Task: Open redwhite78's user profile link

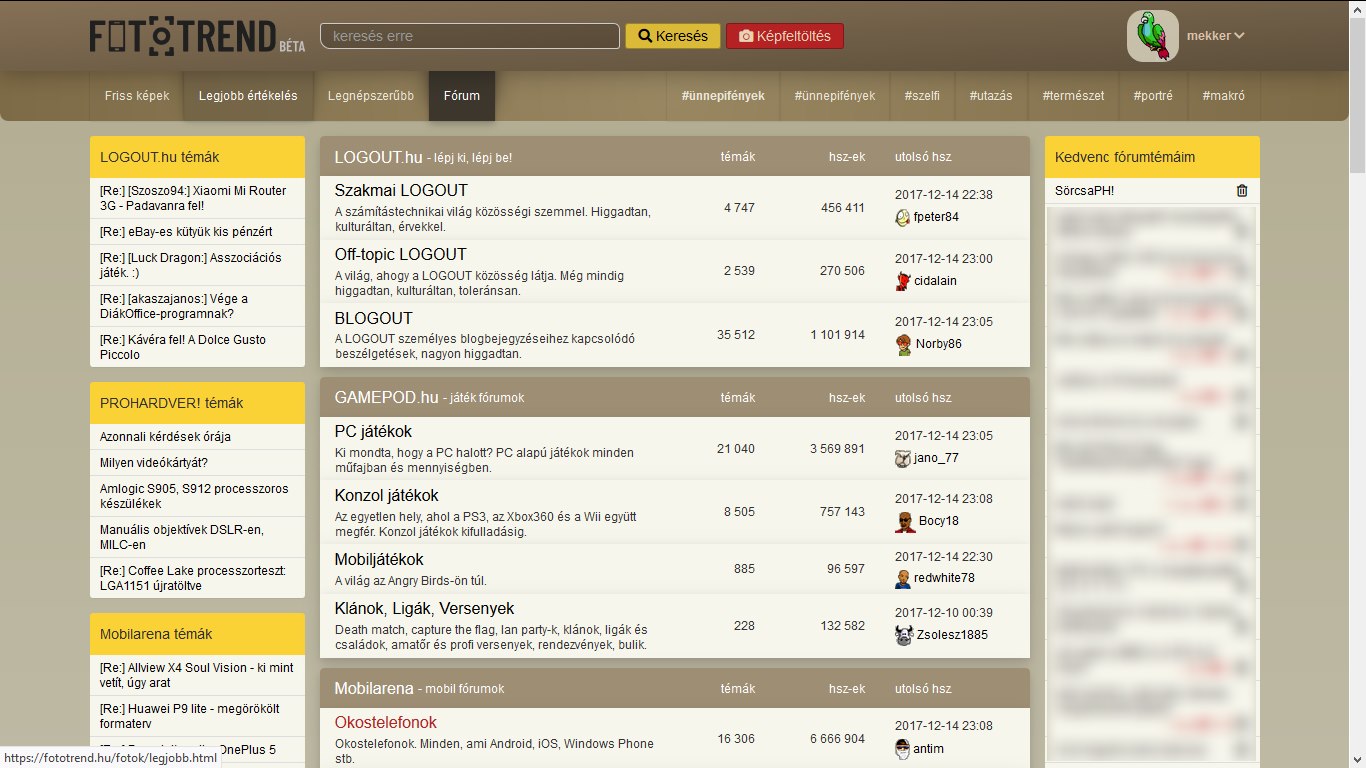Action: [944, 578]
